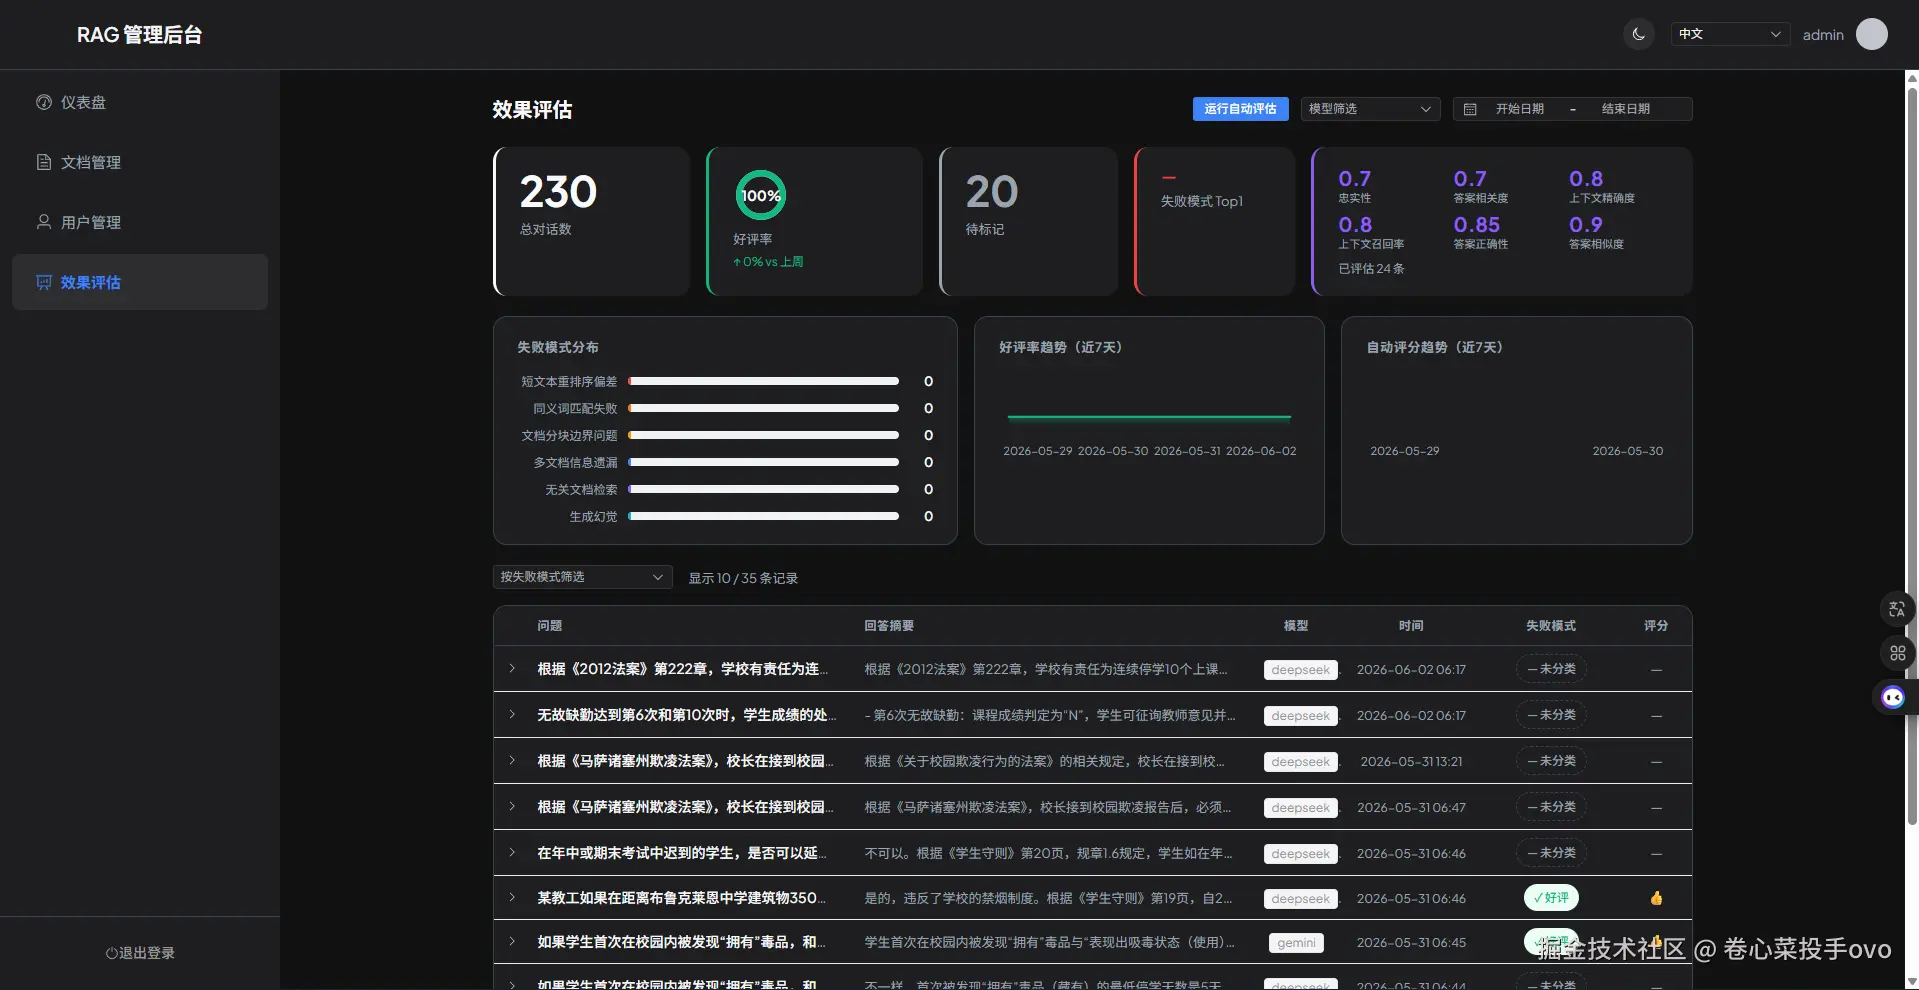The height and width of the screenshot is (990, 1919).
Task: Click the 回答摘要 column header
Action: pos(889,626)
